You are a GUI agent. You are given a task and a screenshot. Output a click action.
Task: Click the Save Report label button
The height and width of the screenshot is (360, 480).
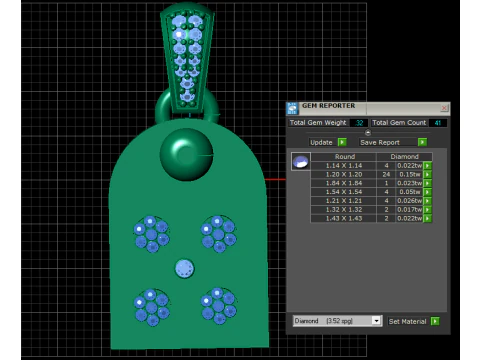(x=380, y=142)
